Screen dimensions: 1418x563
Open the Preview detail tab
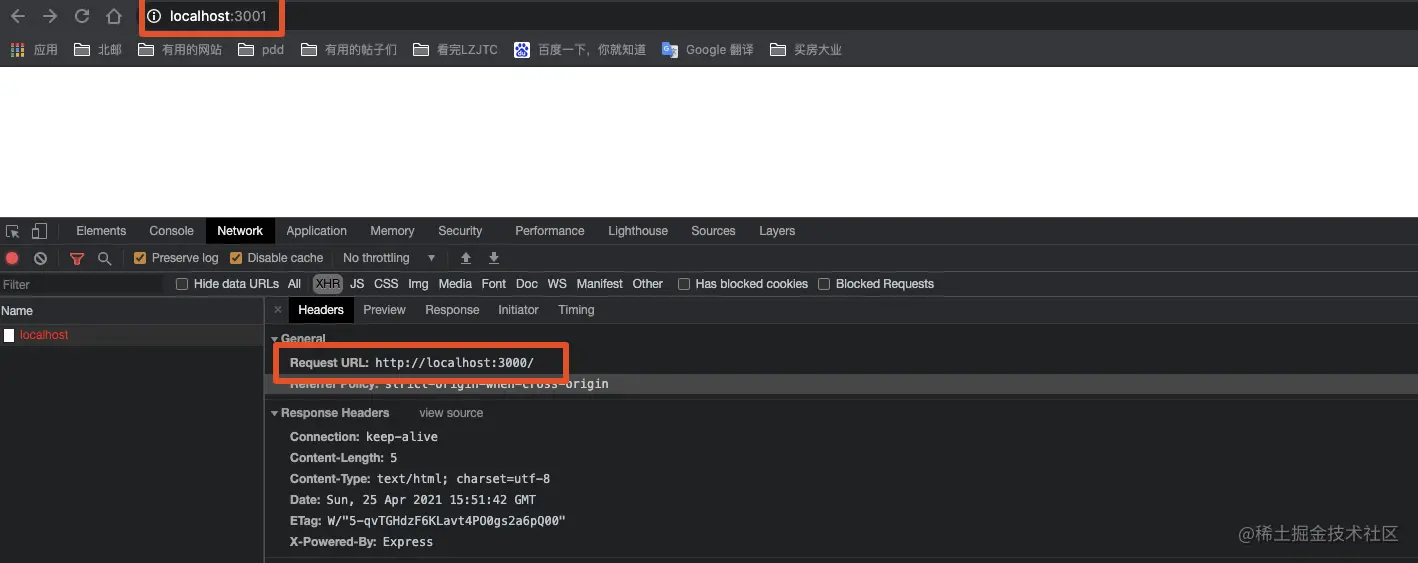pos(384,310)
